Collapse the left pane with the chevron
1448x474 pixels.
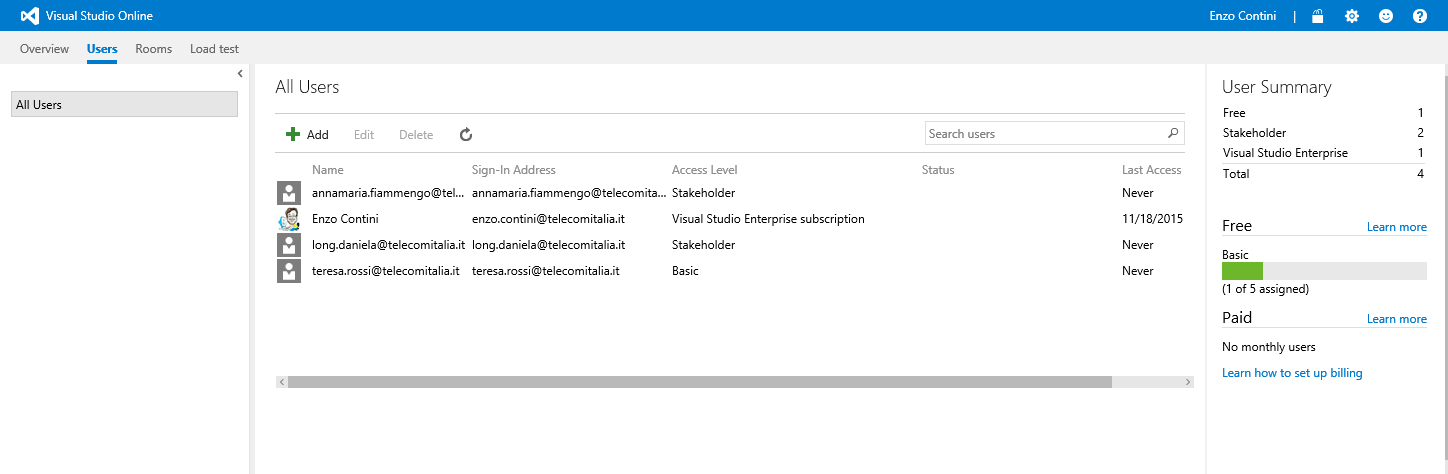(x=240, y=74)
